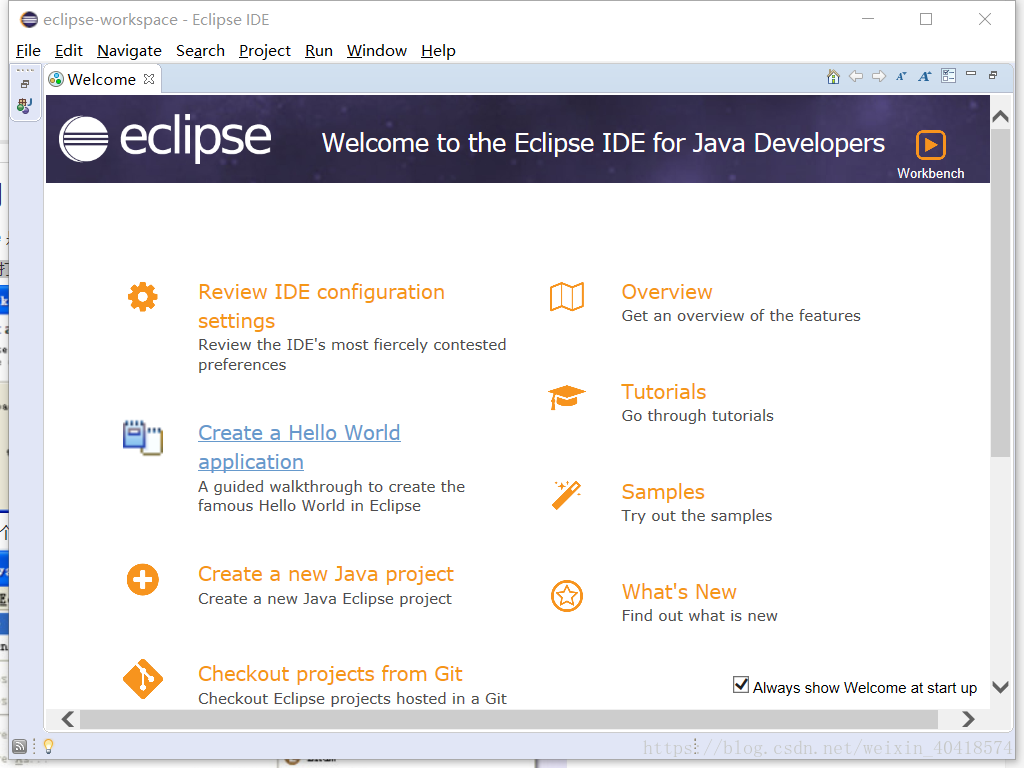Image resolution: width=1024 pixels, height=768 pixels.
Task: Open the What's New link
Action: (679, 592)
